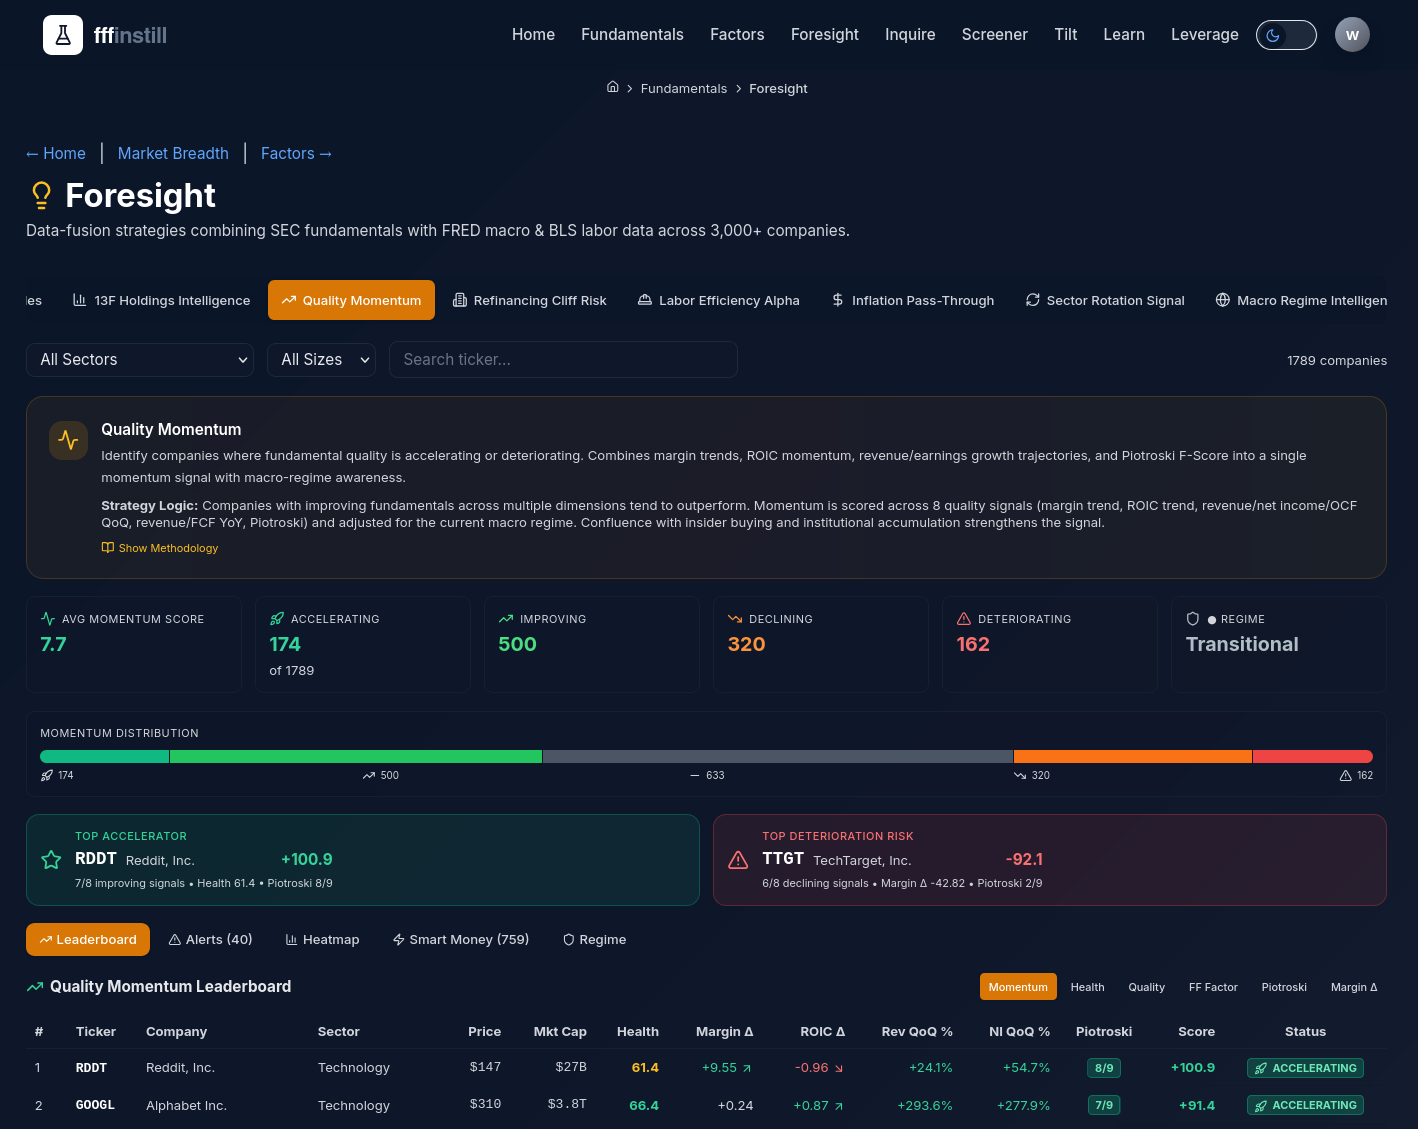Click the gray neutral distribution segment
The width and height of the screenshot is (1418, 1129).
pos(778,757)
